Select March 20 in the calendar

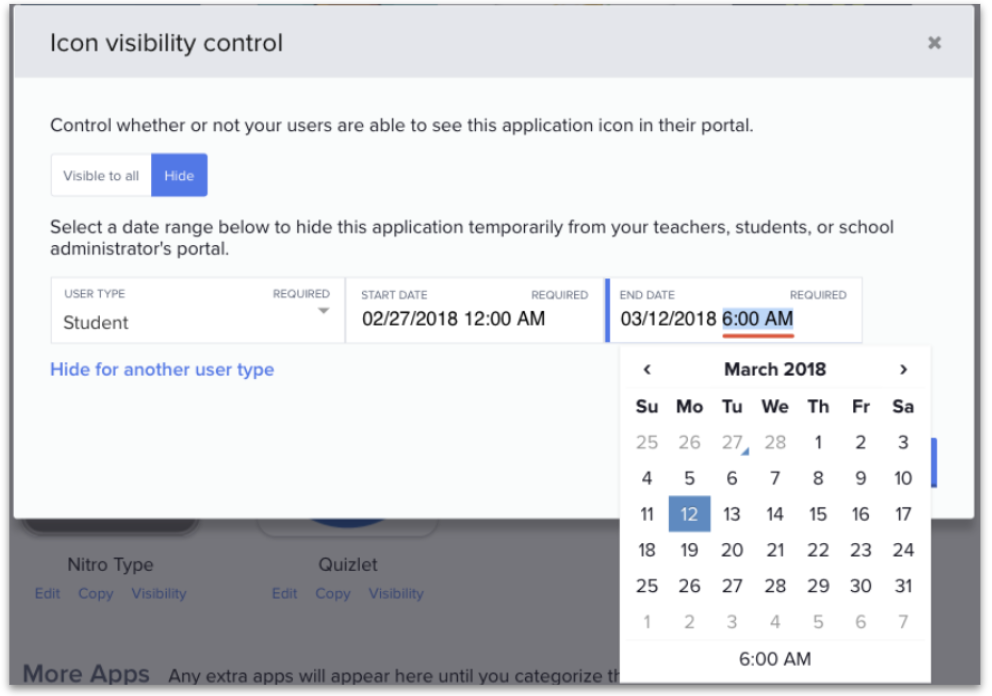pyautogui.click(x=732, y=550)
